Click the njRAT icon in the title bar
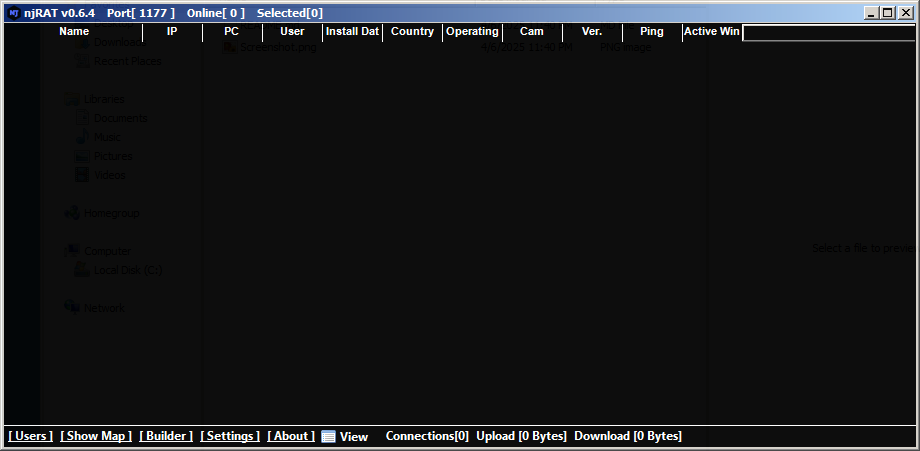Viewport: 920px width, 451px height. (x=13, y=13)
